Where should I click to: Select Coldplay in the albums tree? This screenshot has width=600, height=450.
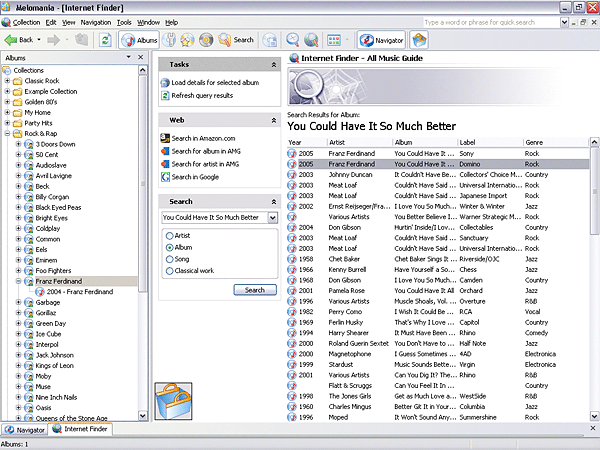(49, 229)
